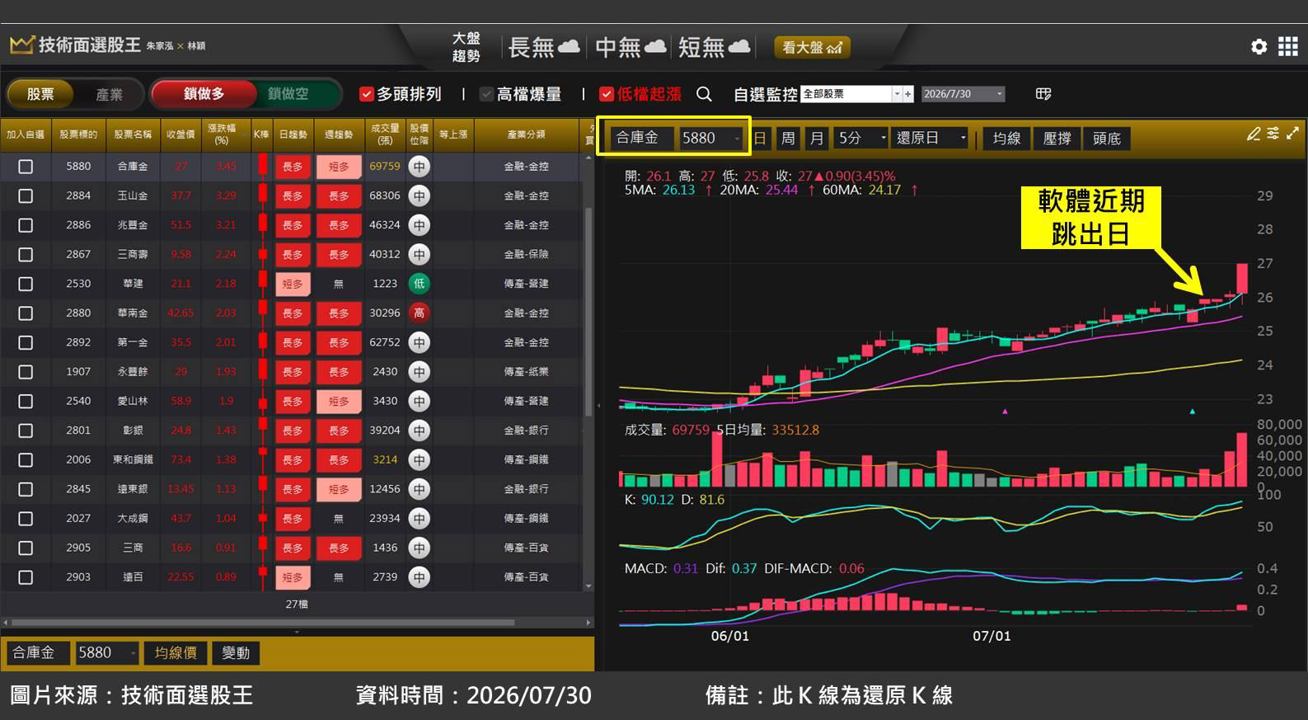Click 週趨勢 短多 badge for 愛山林
1308x720 pixels.
click(x=339, y=401)
